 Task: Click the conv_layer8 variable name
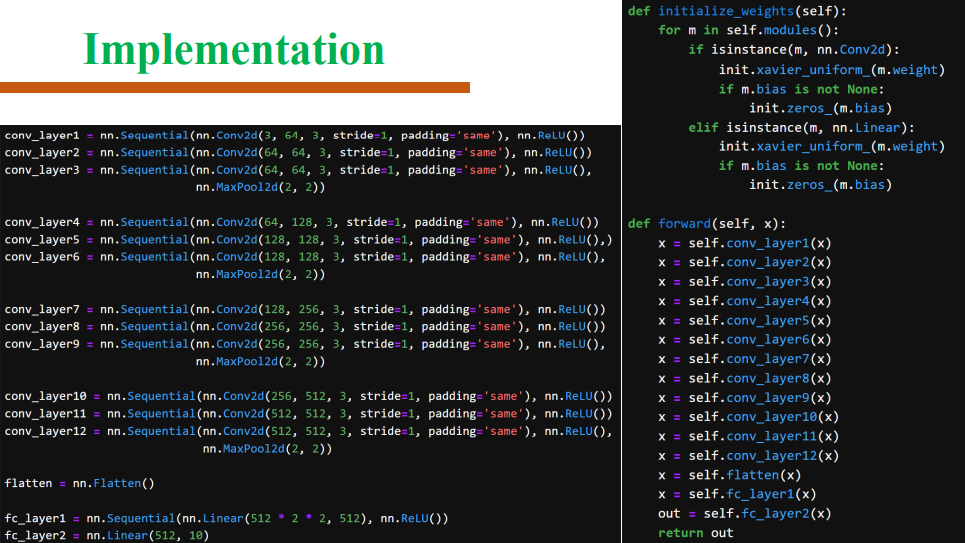42,326
